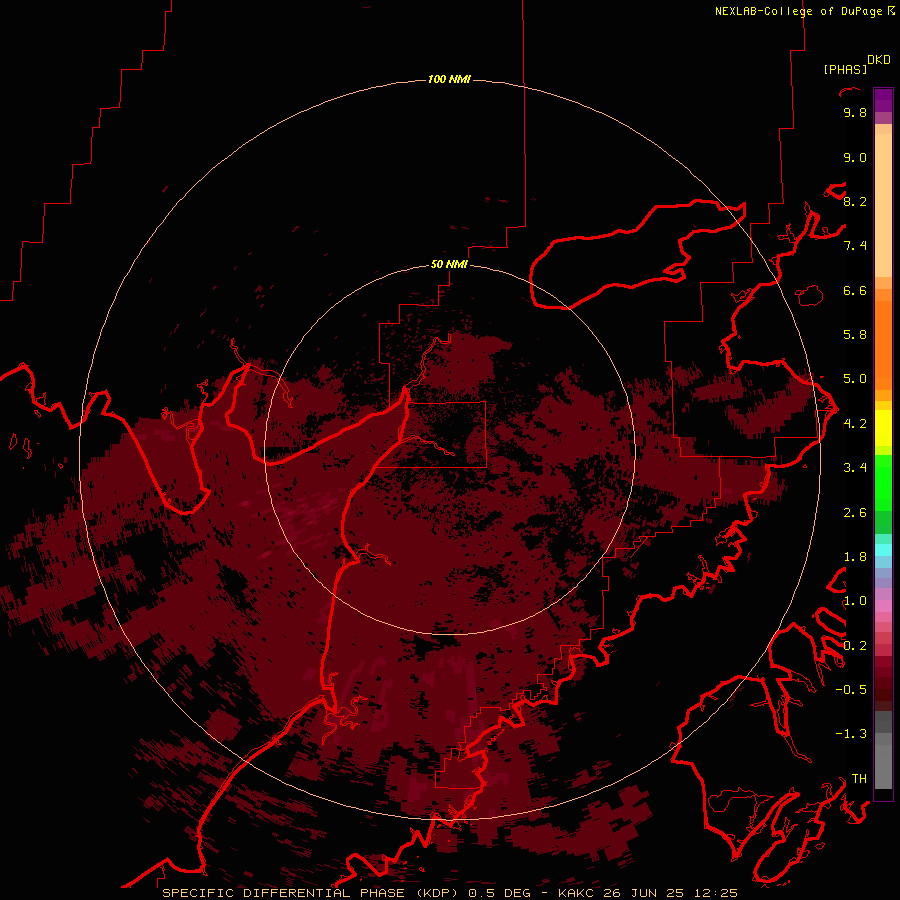Click the 1.8 value on the scale
900x900 pixels.
855,557
